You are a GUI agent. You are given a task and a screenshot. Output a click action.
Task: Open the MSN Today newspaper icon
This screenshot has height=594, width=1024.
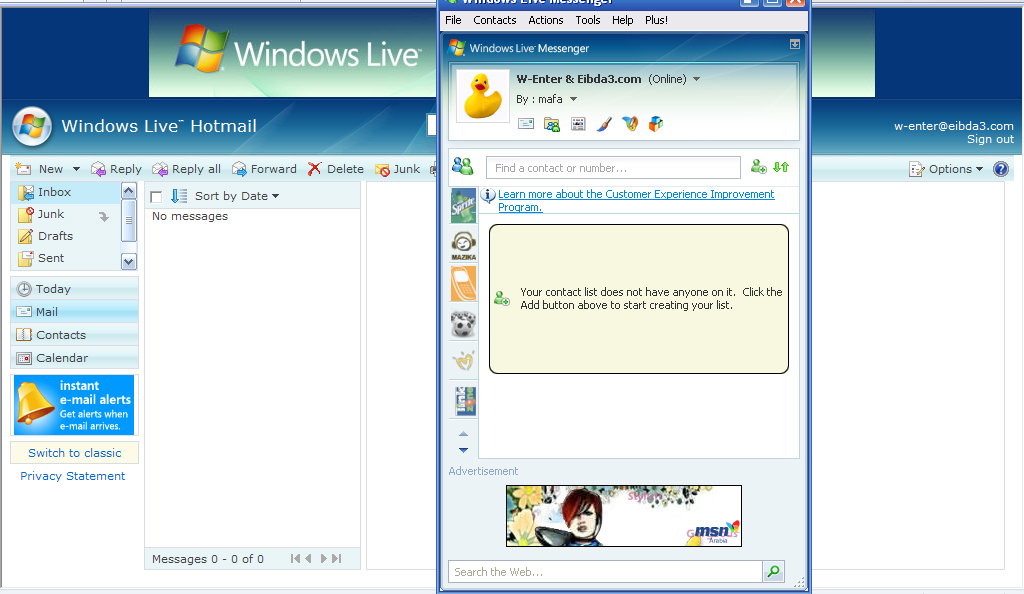(578, 123)
